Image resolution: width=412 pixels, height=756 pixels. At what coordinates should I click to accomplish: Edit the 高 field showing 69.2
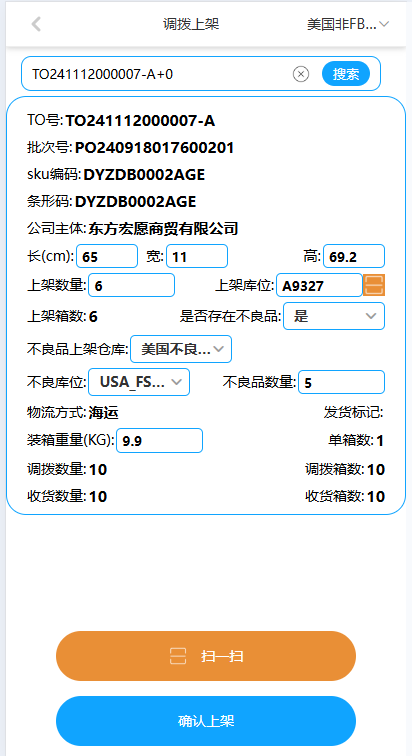354,256
